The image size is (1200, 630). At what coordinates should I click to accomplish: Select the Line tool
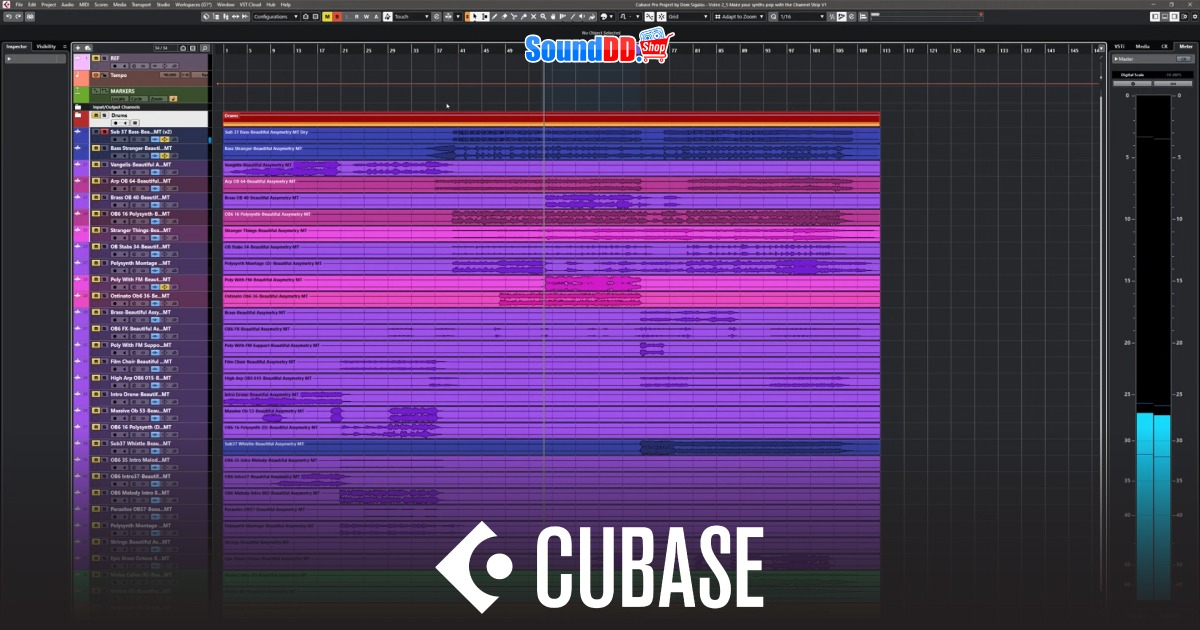pyautogui.click(x=573, y=17)
